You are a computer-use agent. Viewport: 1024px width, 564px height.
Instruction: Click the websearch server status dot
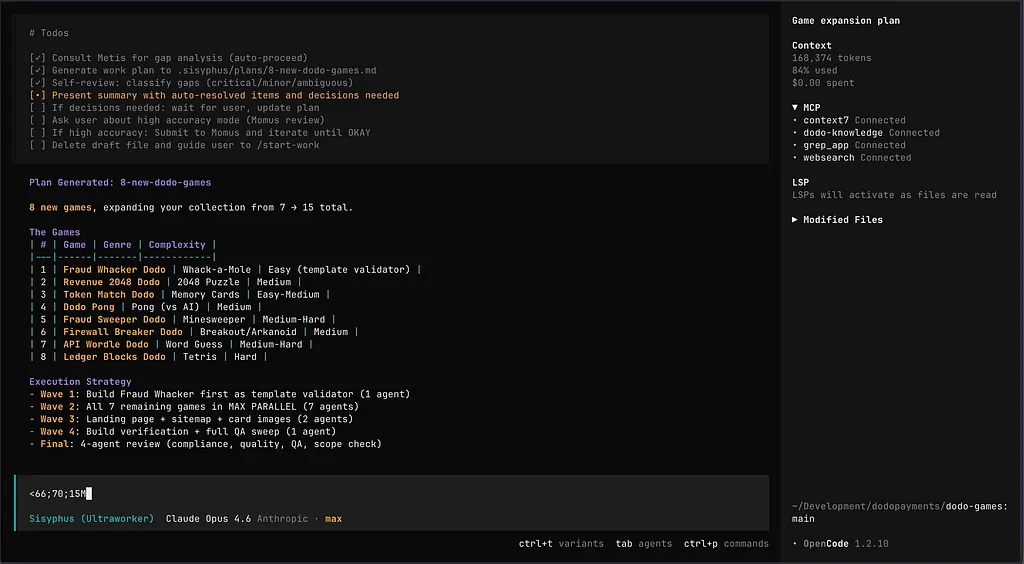(x=795, y=158)
